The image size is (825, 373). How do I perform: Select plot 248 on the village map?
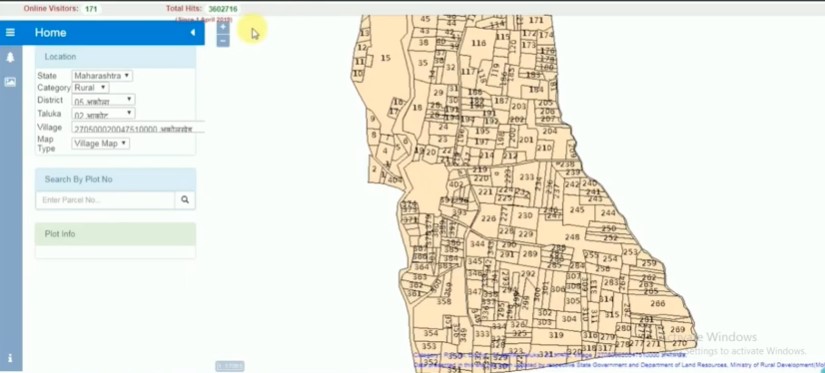(x=572, y=237)
